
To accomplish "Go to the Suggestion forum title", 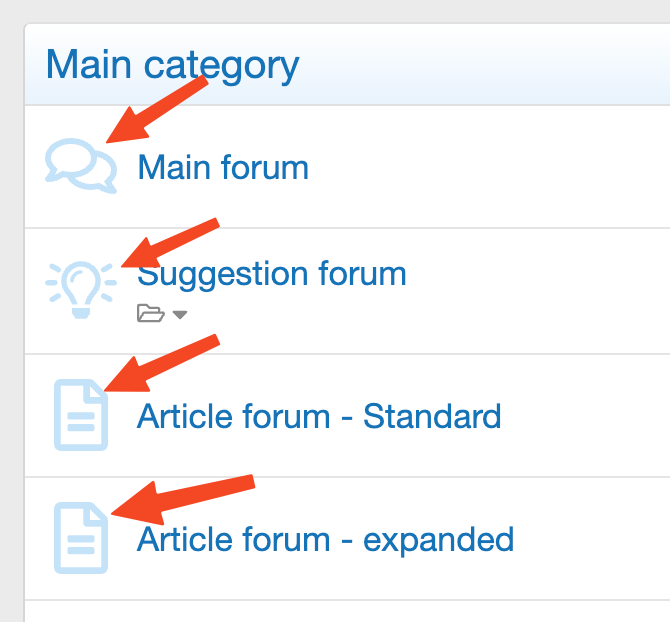I will [272, 274].
